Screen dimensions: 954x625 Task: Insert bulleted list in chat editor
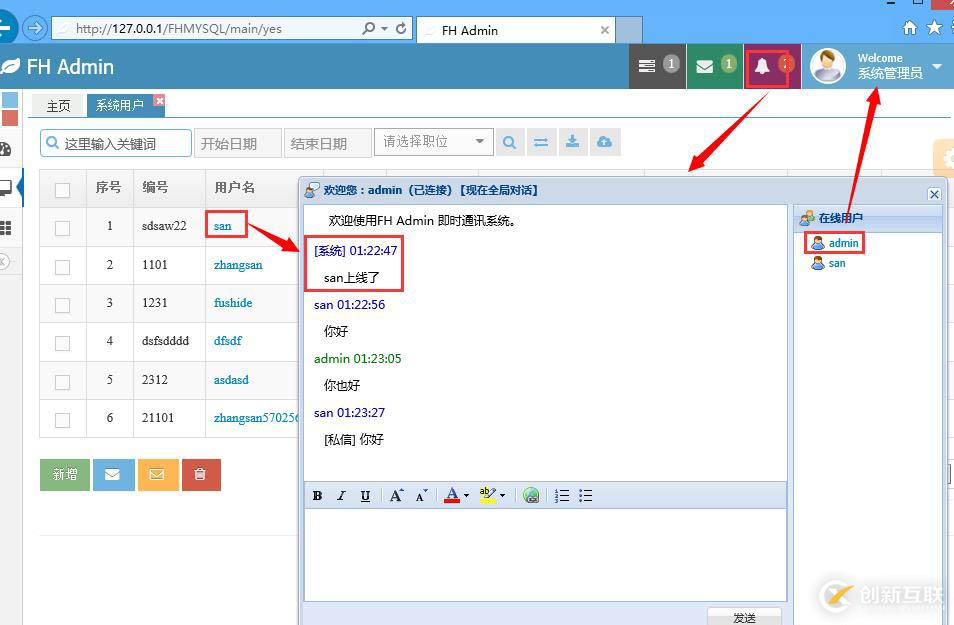click(586, 495)
